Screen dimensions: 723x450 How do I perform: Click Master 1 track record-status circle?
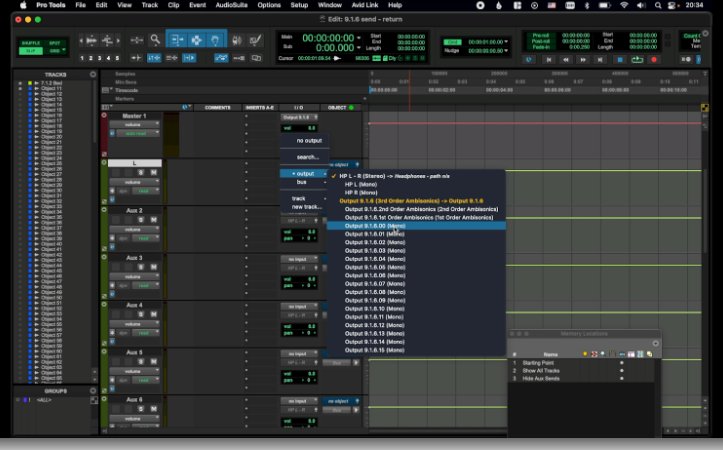(x=104, y=115)
